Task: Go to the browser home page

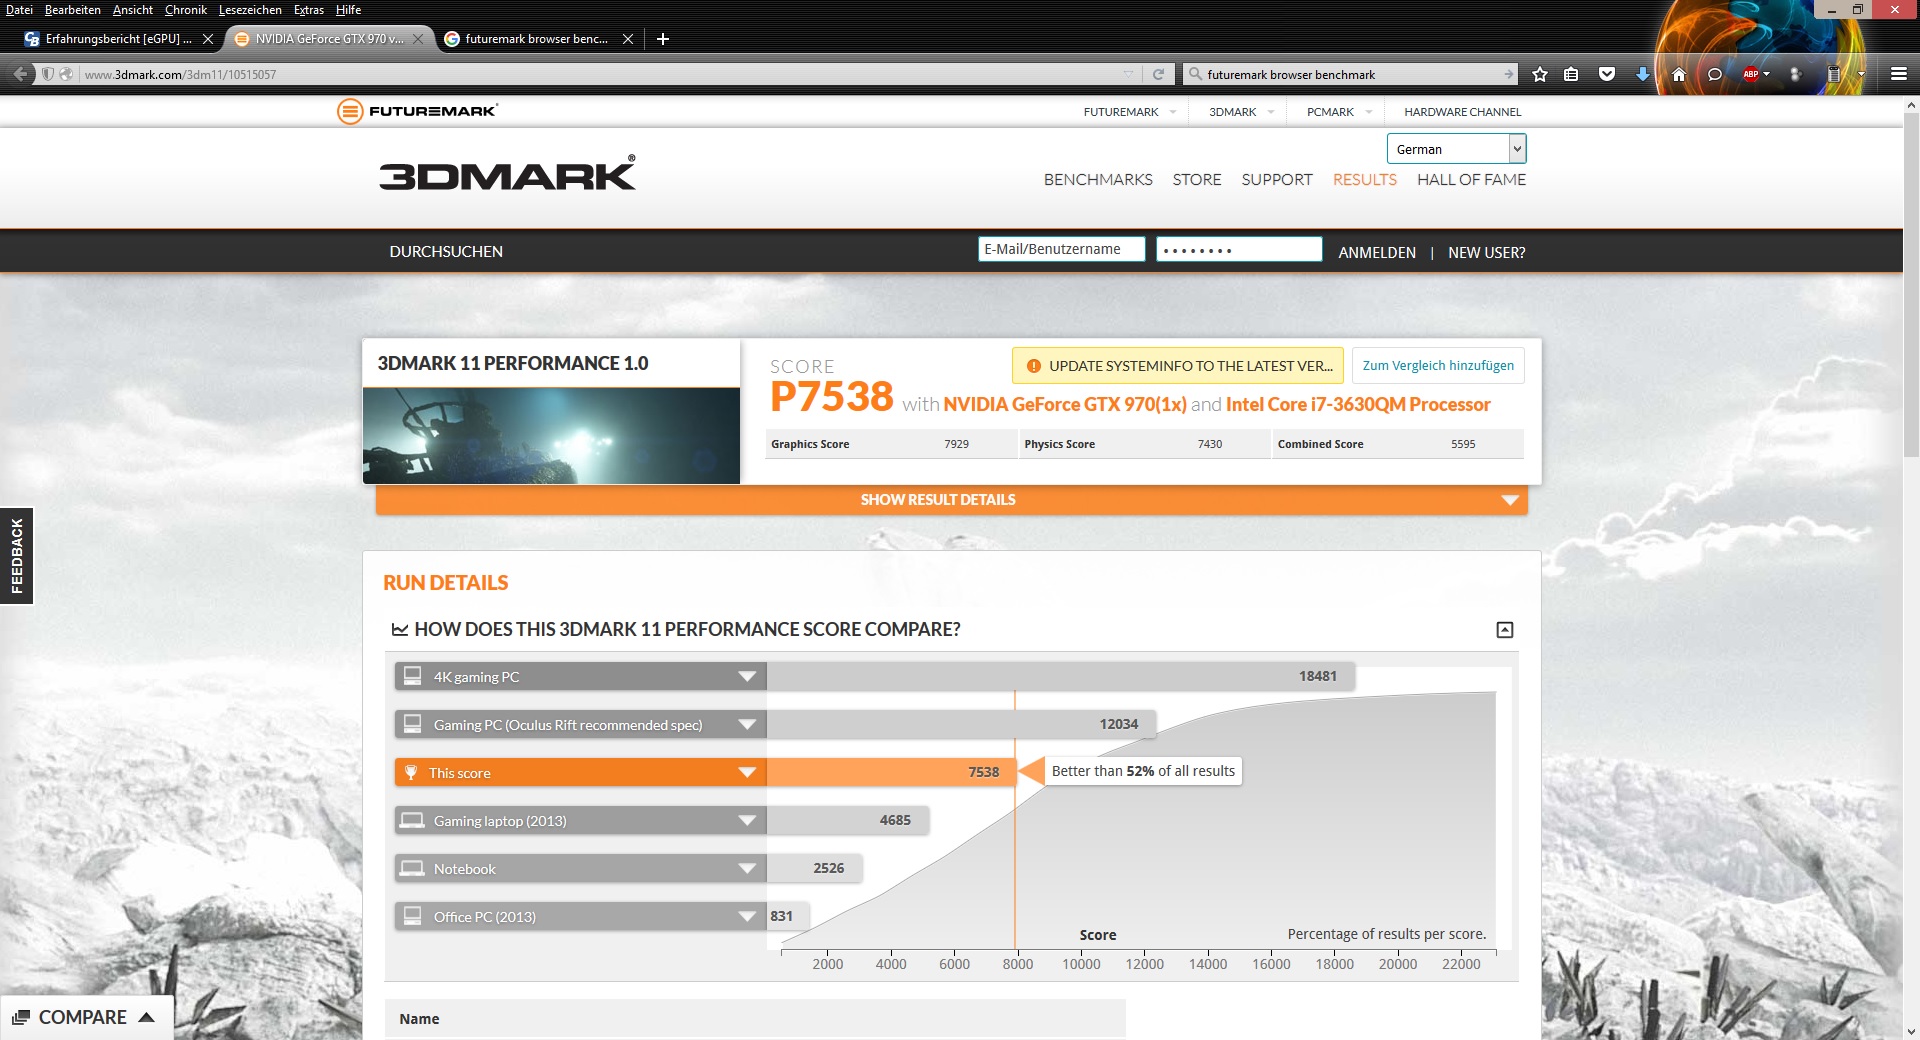Action: (x=1679, y=74)
